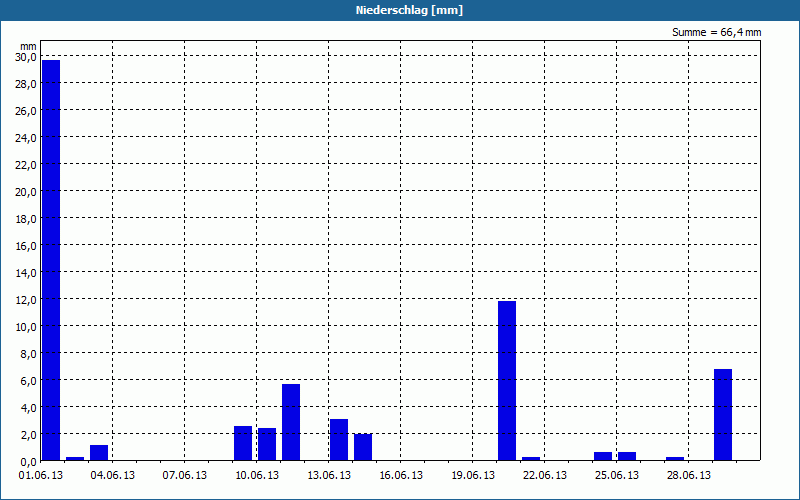This screenshot has height=500, width=800.
Task: Select the tallest bar, nearly 30 mm, on 01.06.13
Action: (x=51, y=260)
